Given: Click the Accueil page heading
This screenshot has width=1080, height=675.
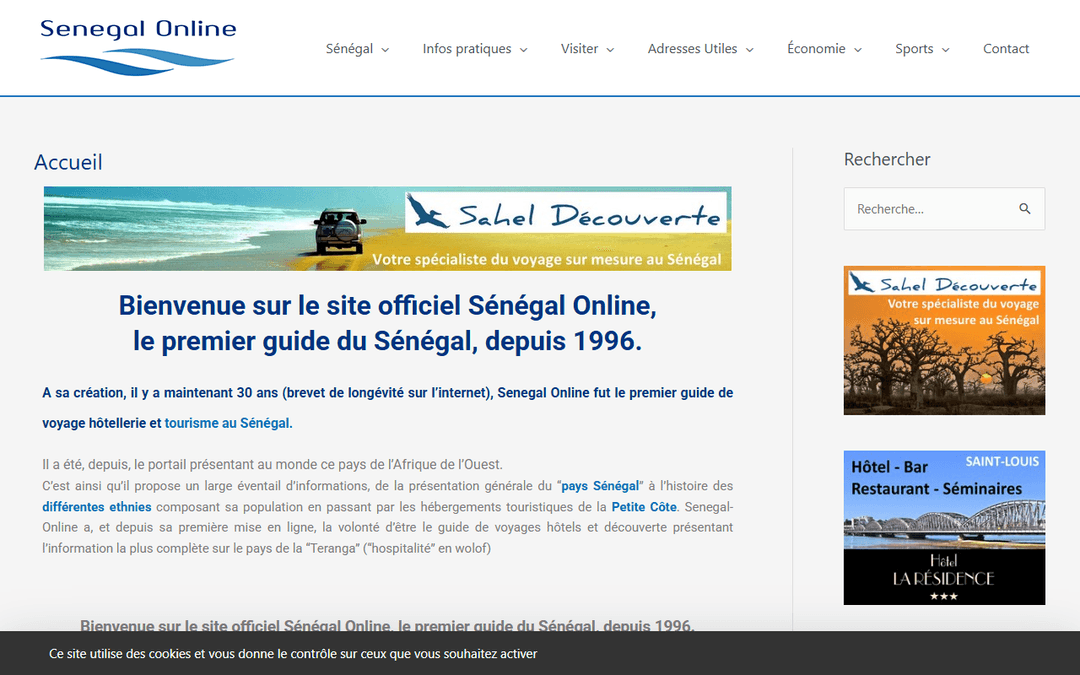Looking at the screenshot, I should coord(68,163).
